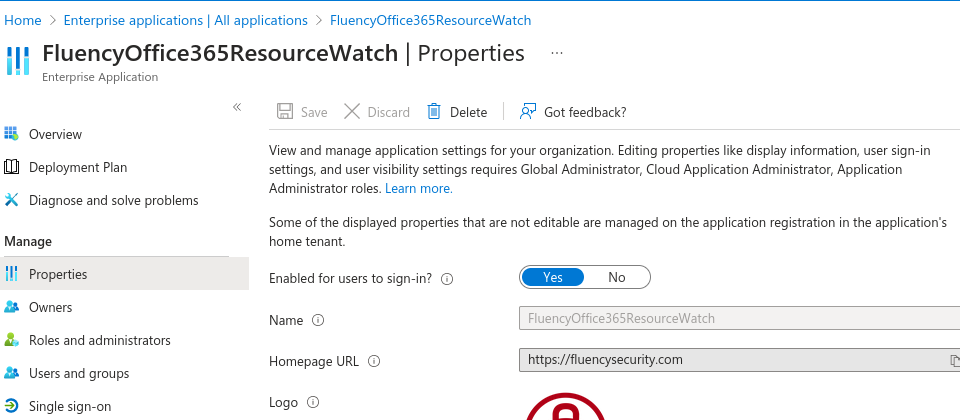Viewport: 960px width, 420px height.
Task: Click the wrench icon for Diagnose
Action: tap(11, 200)
